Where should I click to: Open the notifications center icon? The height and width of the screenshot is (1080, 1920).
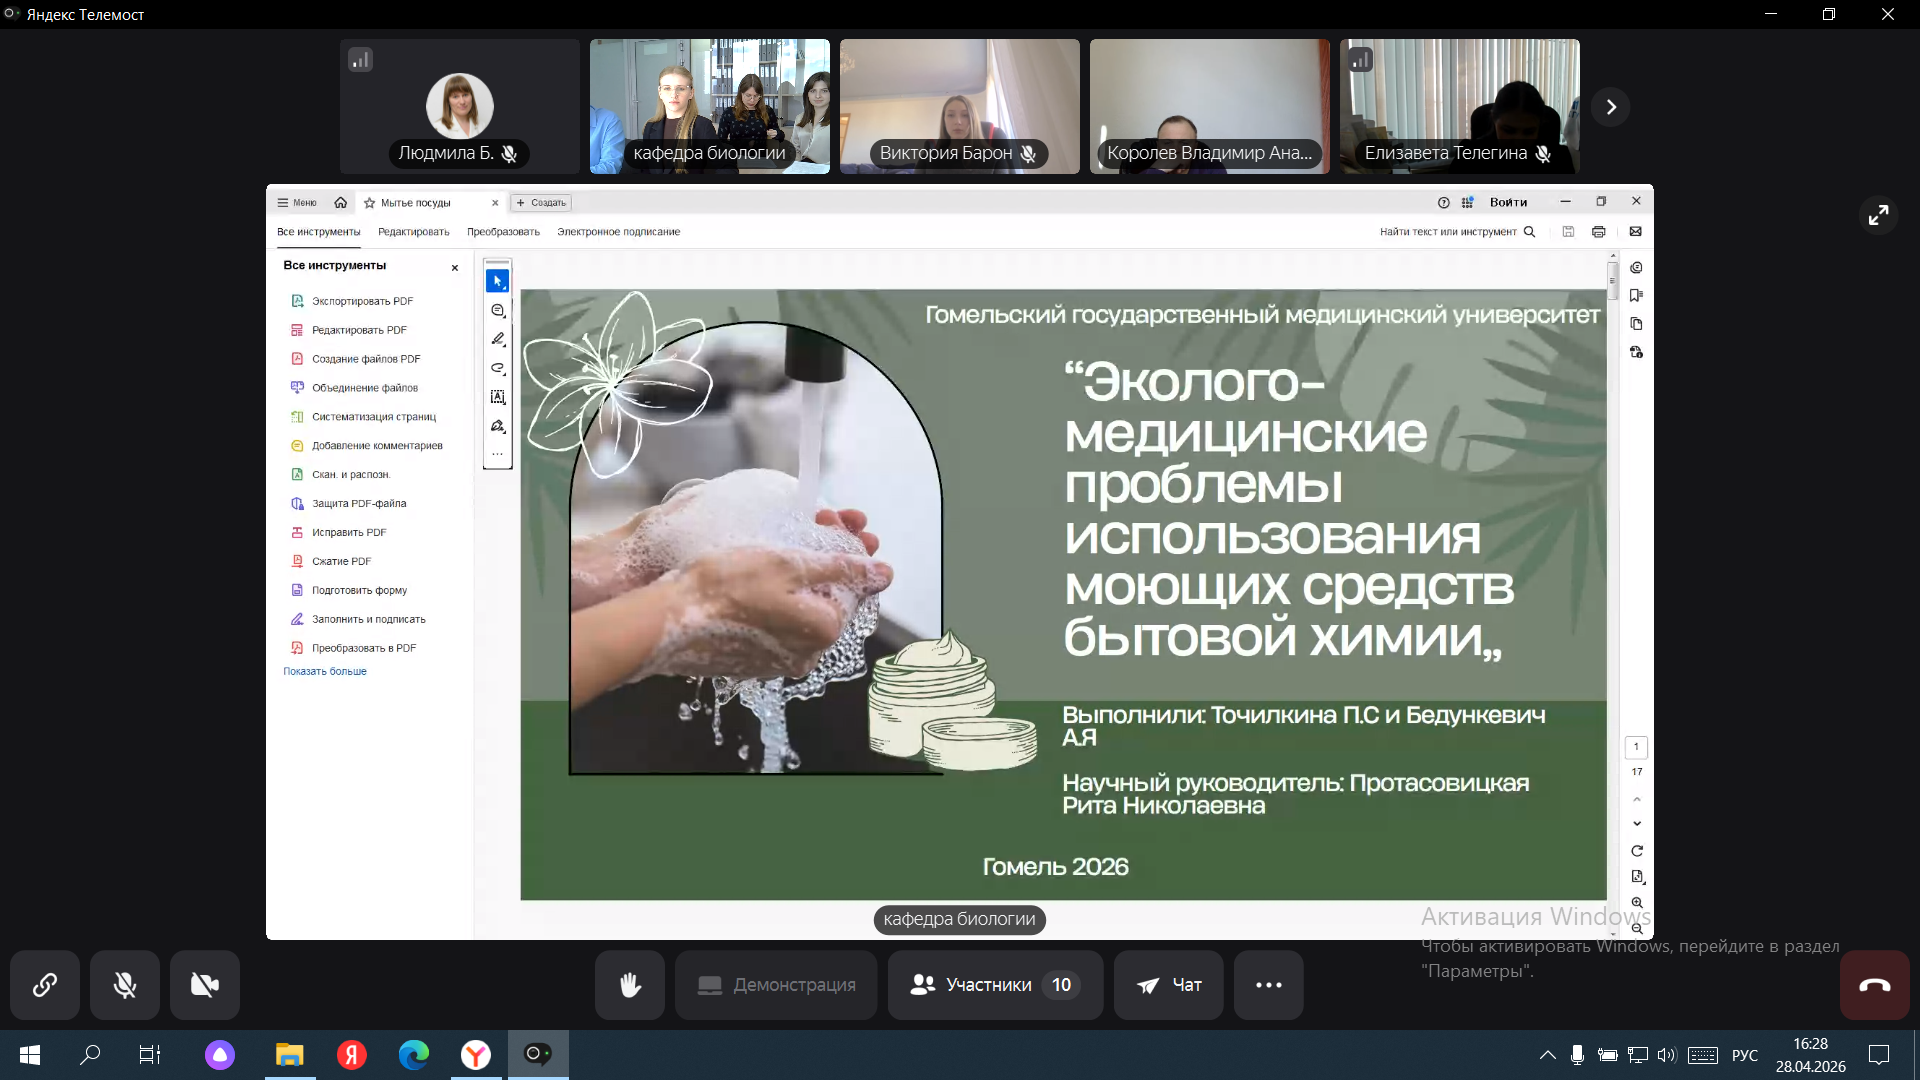tap(1878, 1055)
